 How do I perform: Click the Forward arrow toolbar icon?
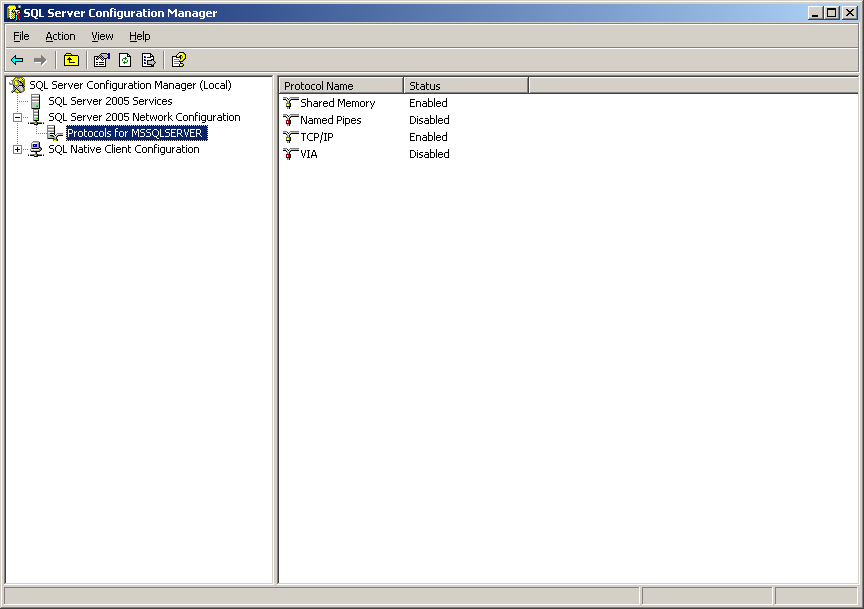tap(40, 60)
